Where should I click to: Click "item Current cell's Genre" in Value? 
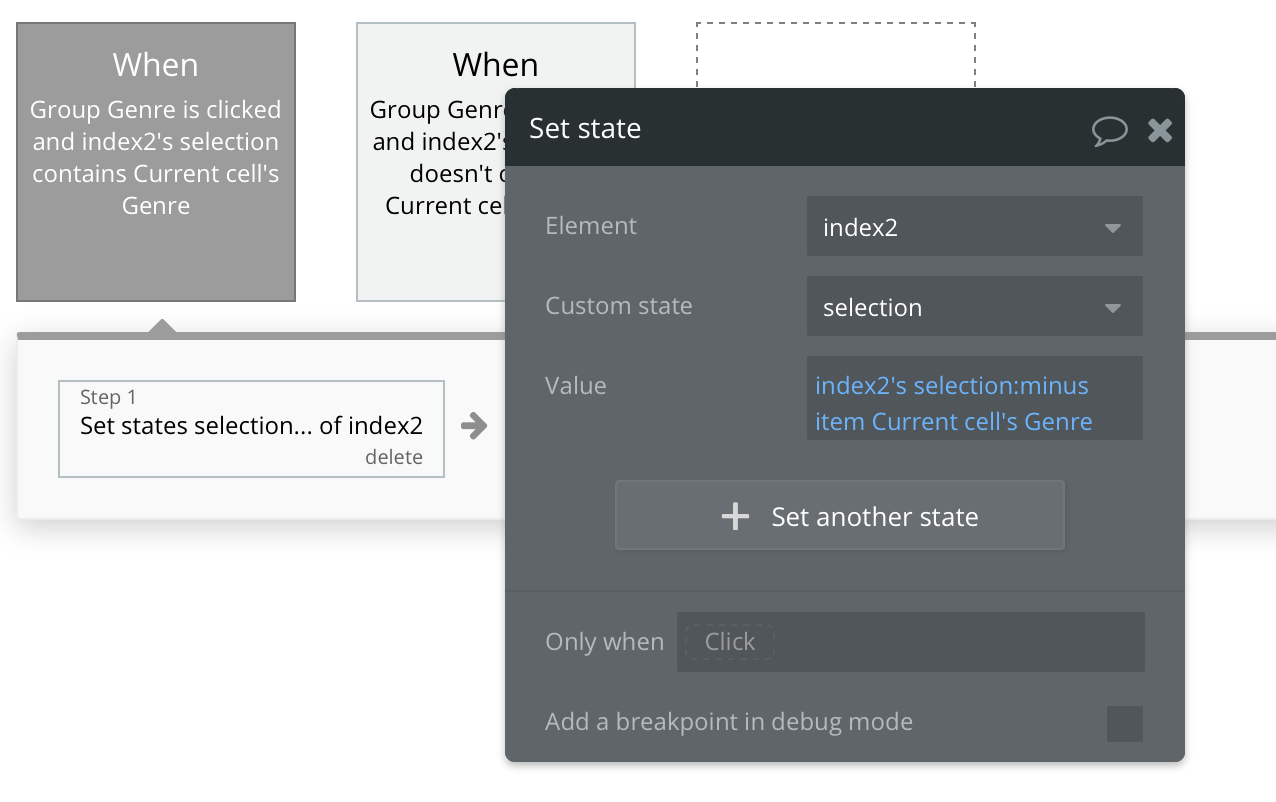(x=953, y=422)
